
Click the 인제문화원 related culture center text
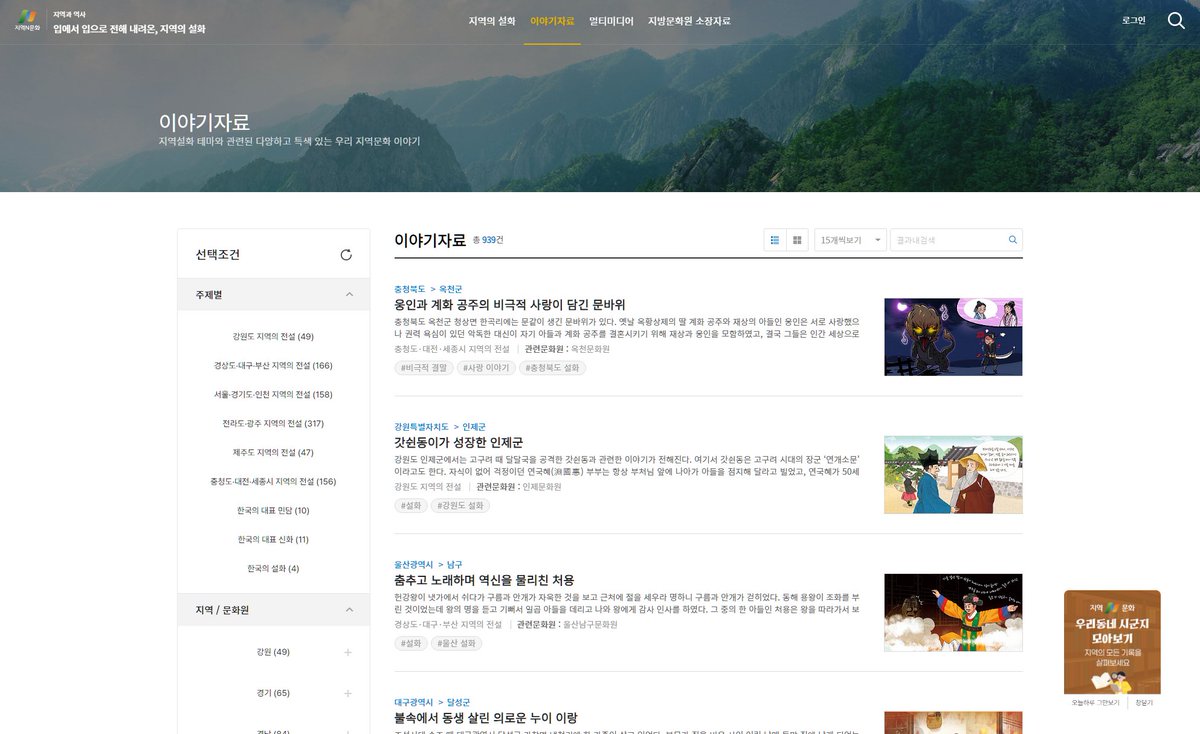click(x=542, y=487)
